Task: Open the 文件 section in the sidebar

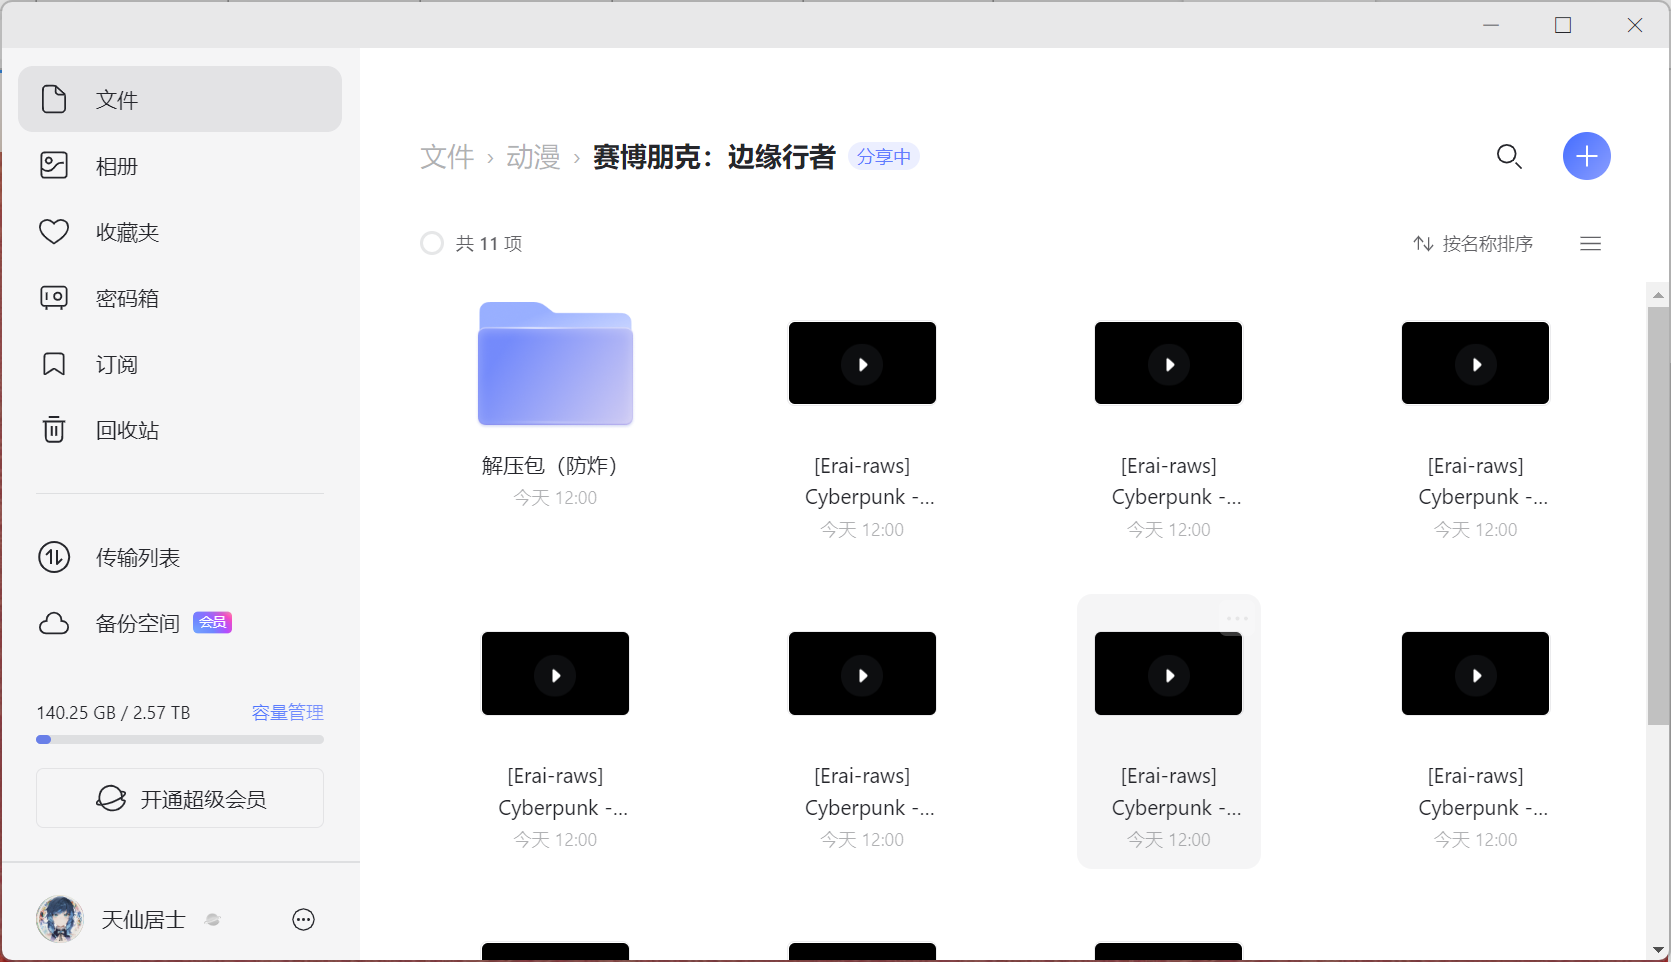Action: [x=180, y=99]
